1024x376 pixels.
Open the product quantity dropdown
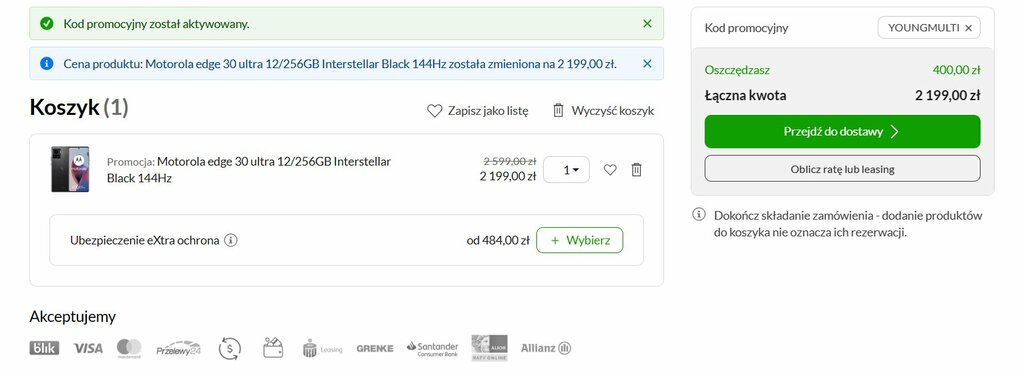[566, 170]
